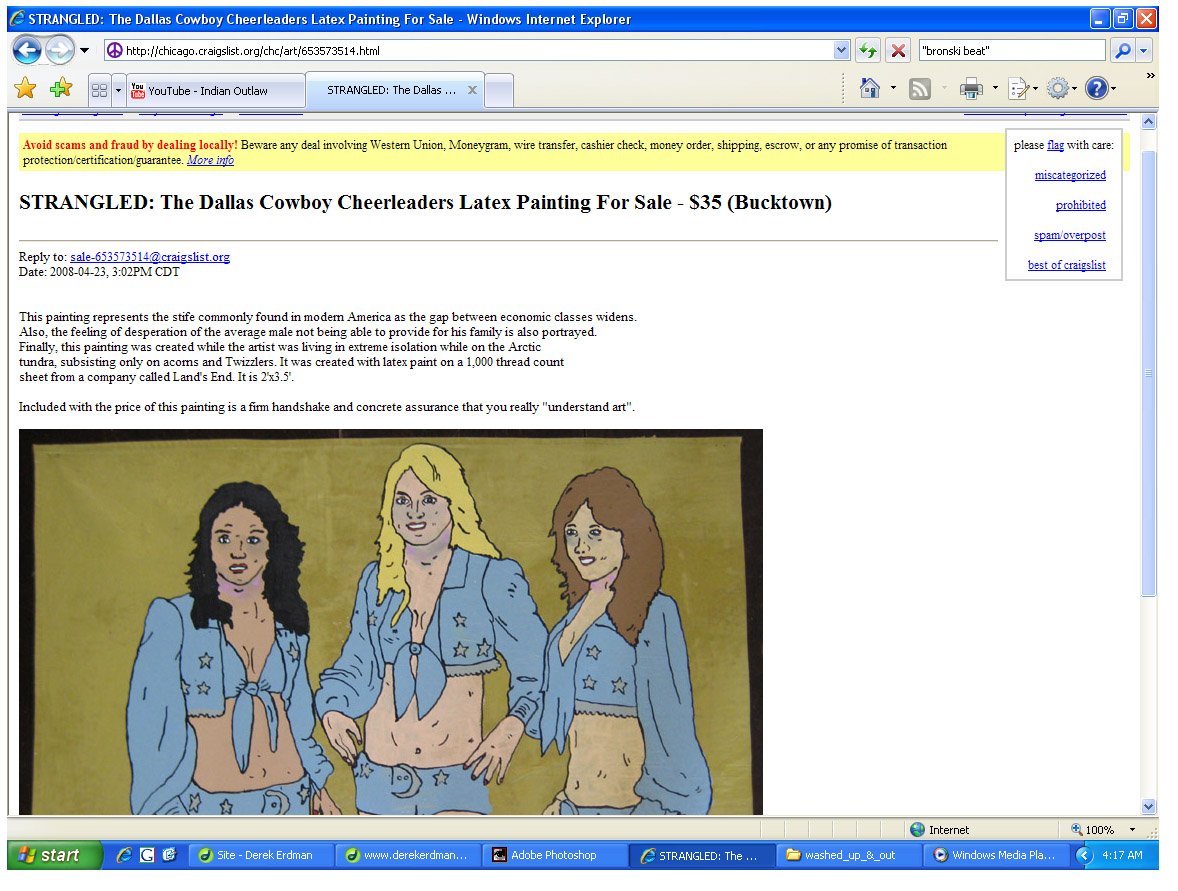Click the "bronski beat" search box
1178x891 pixels.
point(1011,50)
